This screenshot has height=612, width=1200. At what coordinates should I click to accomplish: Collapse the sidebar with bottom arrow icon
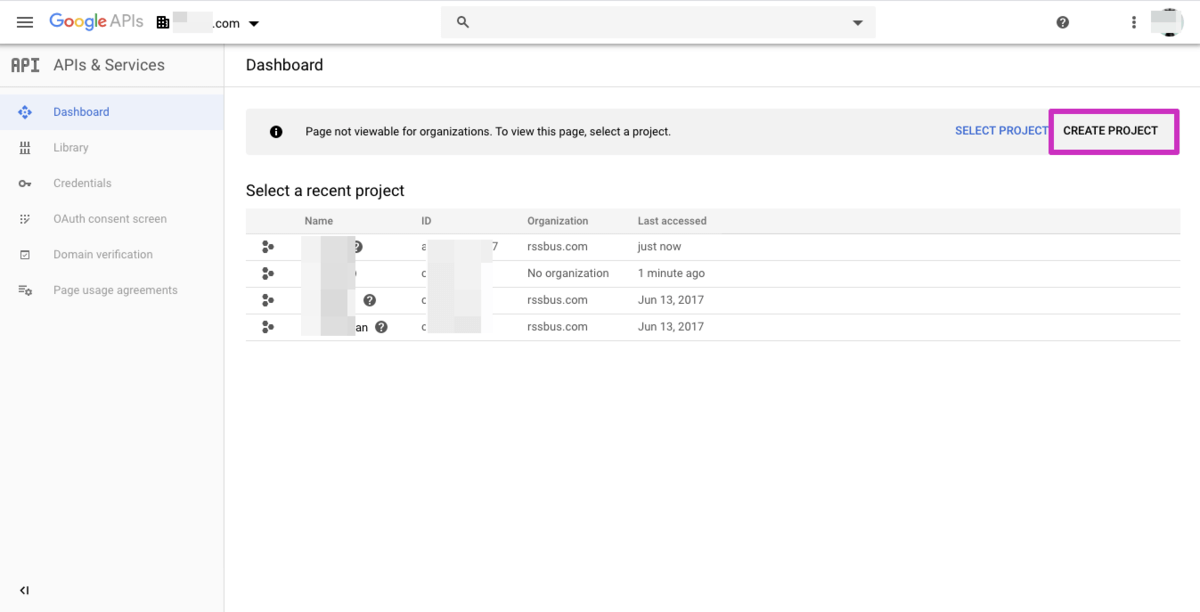pos(25,590)
